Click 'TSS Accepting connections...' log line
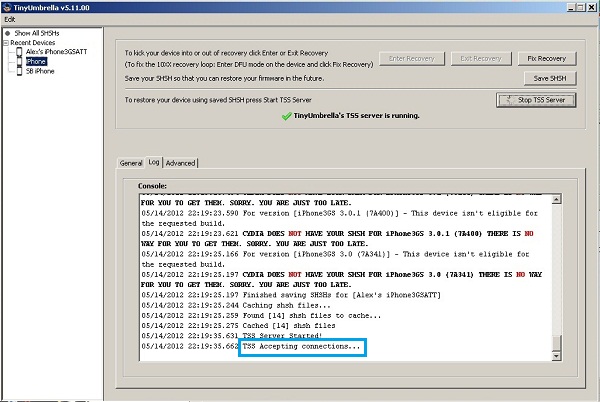 coord(302,347)
